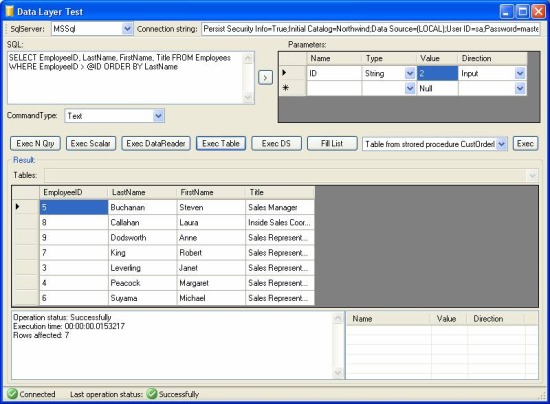This screenshot has height=404, width=550.
Task: Select the parameter Value cell containing 2
Action: (437, 73)
